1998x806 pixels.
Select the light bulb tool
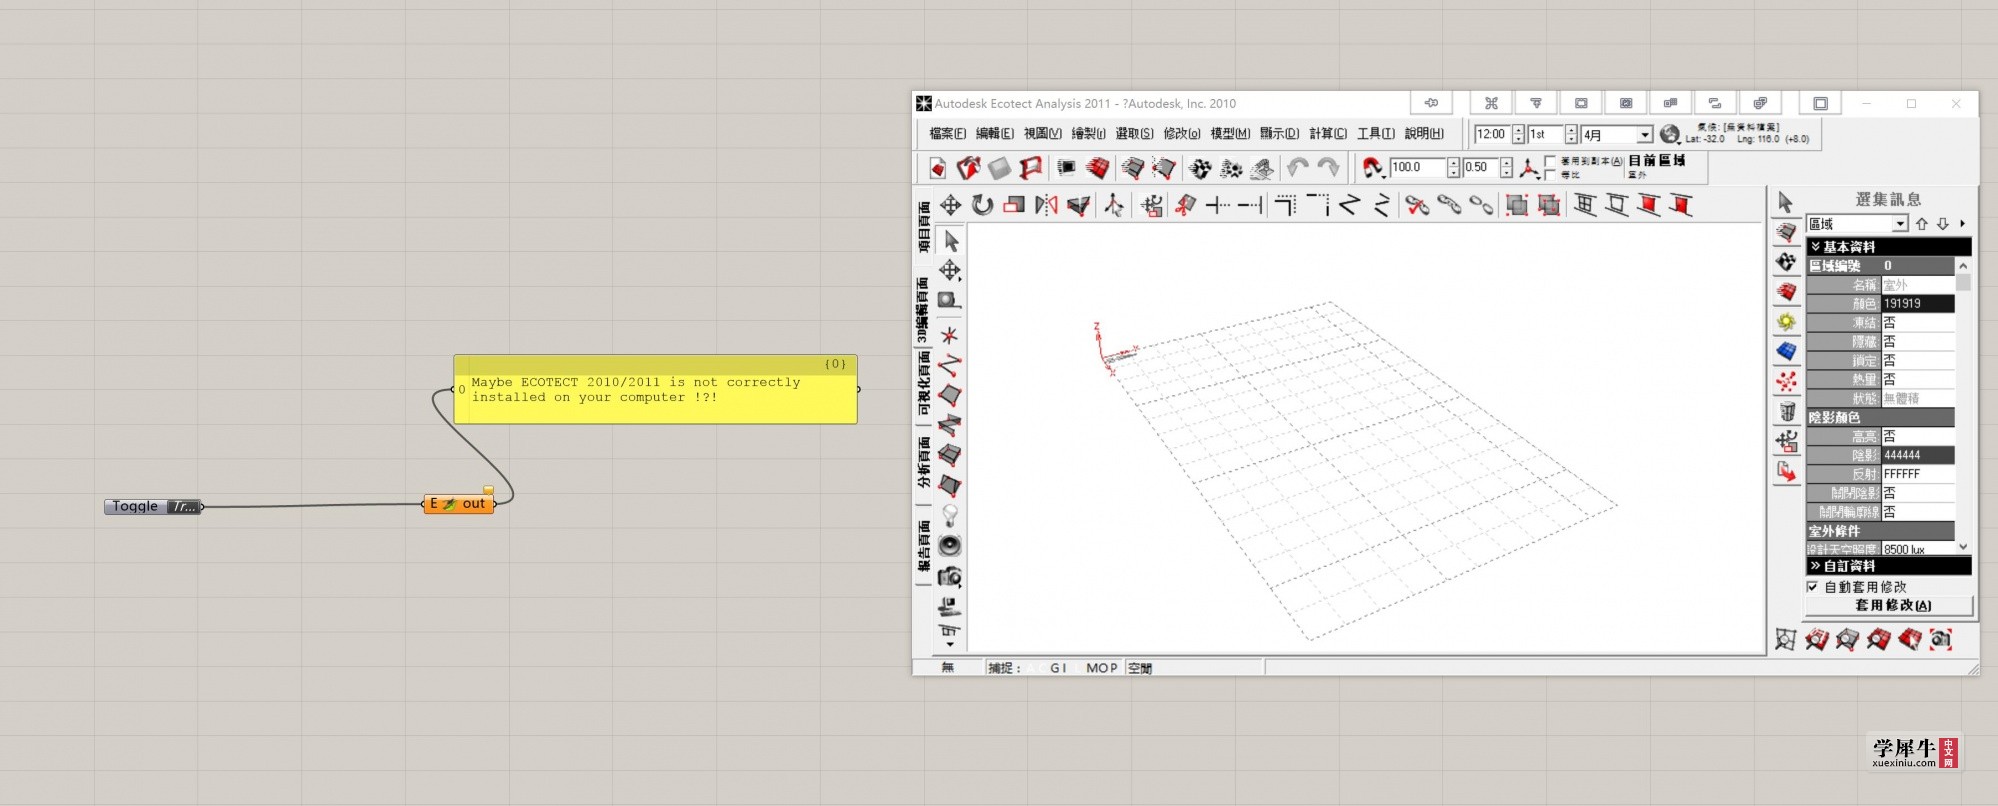tap(950, 516)
